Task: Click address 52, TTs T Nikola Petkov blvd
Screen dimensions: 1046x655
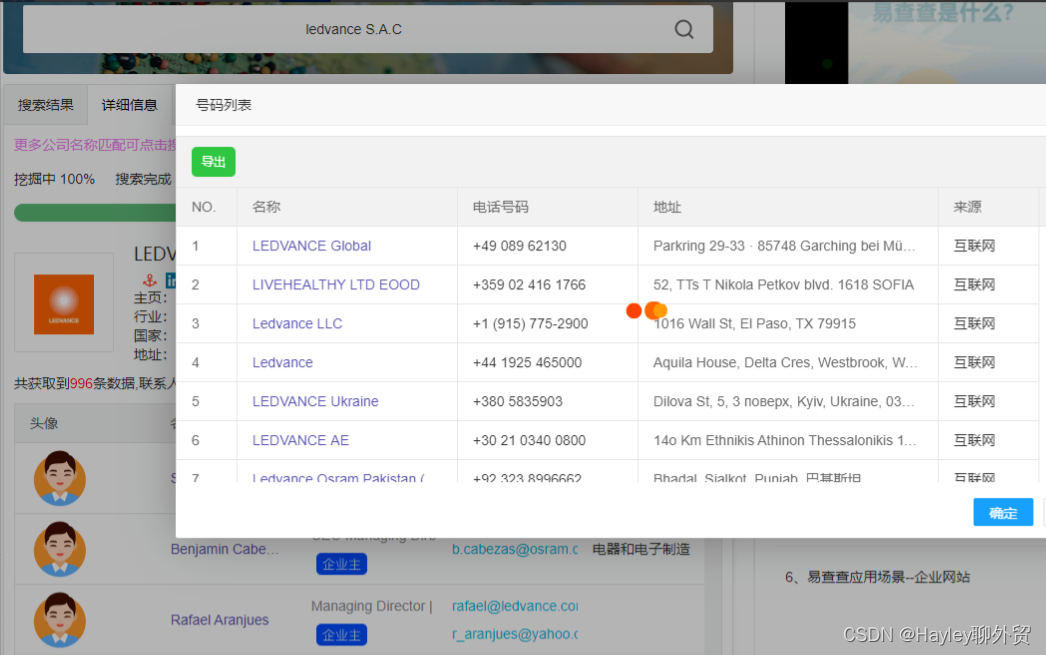Action: pos(783,285)
